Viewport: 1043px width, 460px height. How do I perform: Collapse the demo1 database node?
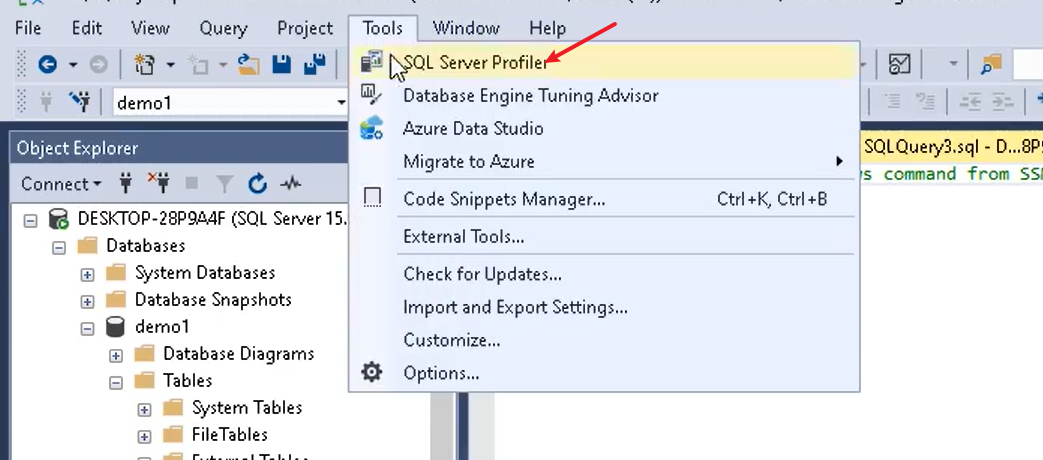87,328
